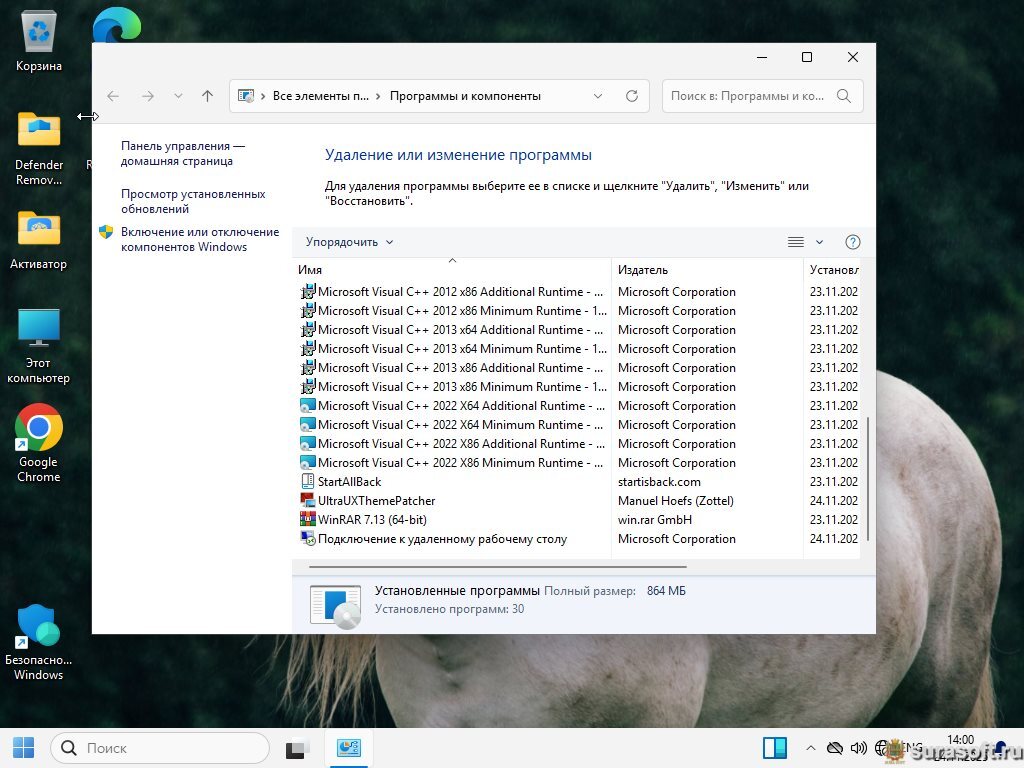Open the view options dropdown arrow

click(x=820, y=242)
